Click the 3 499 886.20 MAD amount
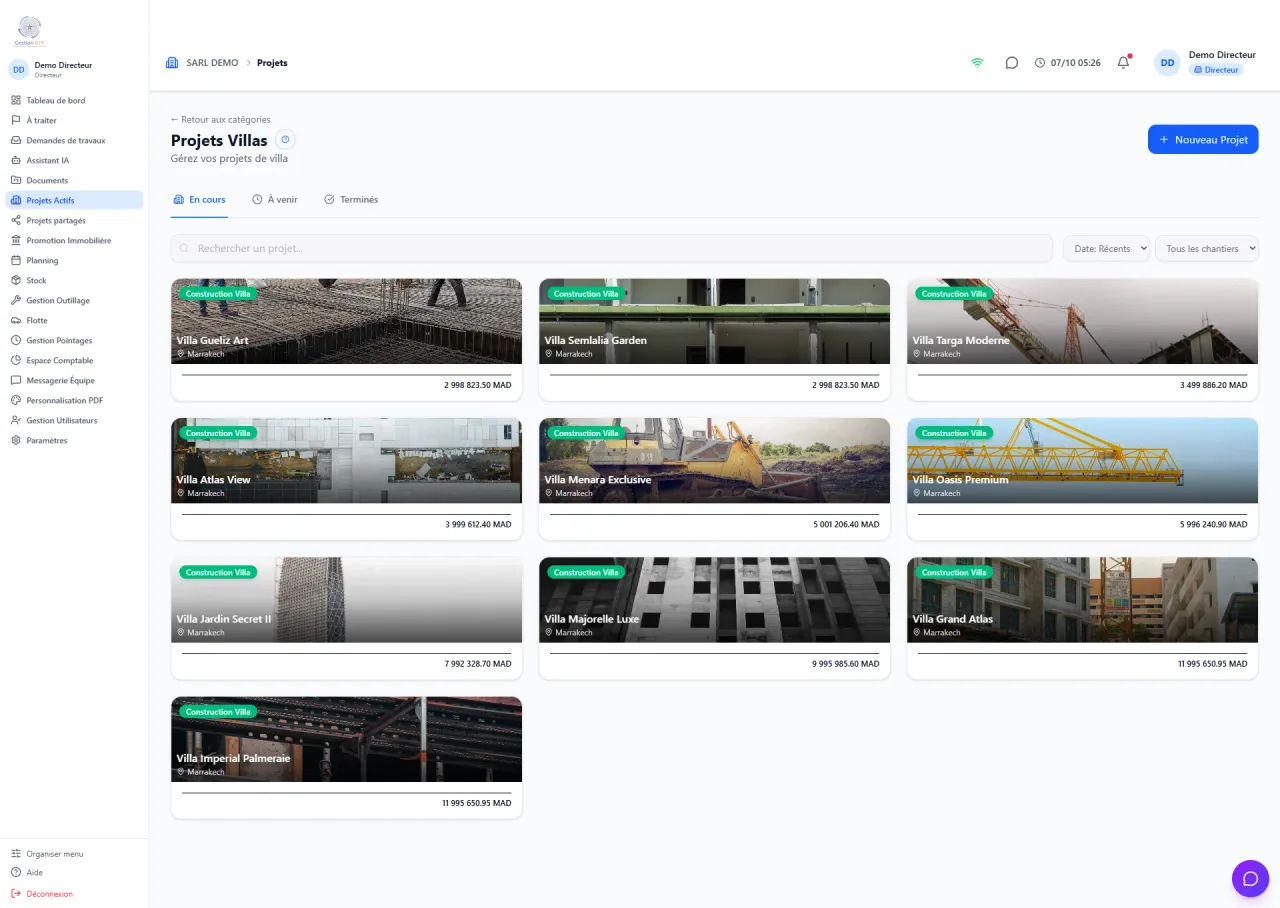The height and width of the screenshot is (908, 1280). [1214, 385]
